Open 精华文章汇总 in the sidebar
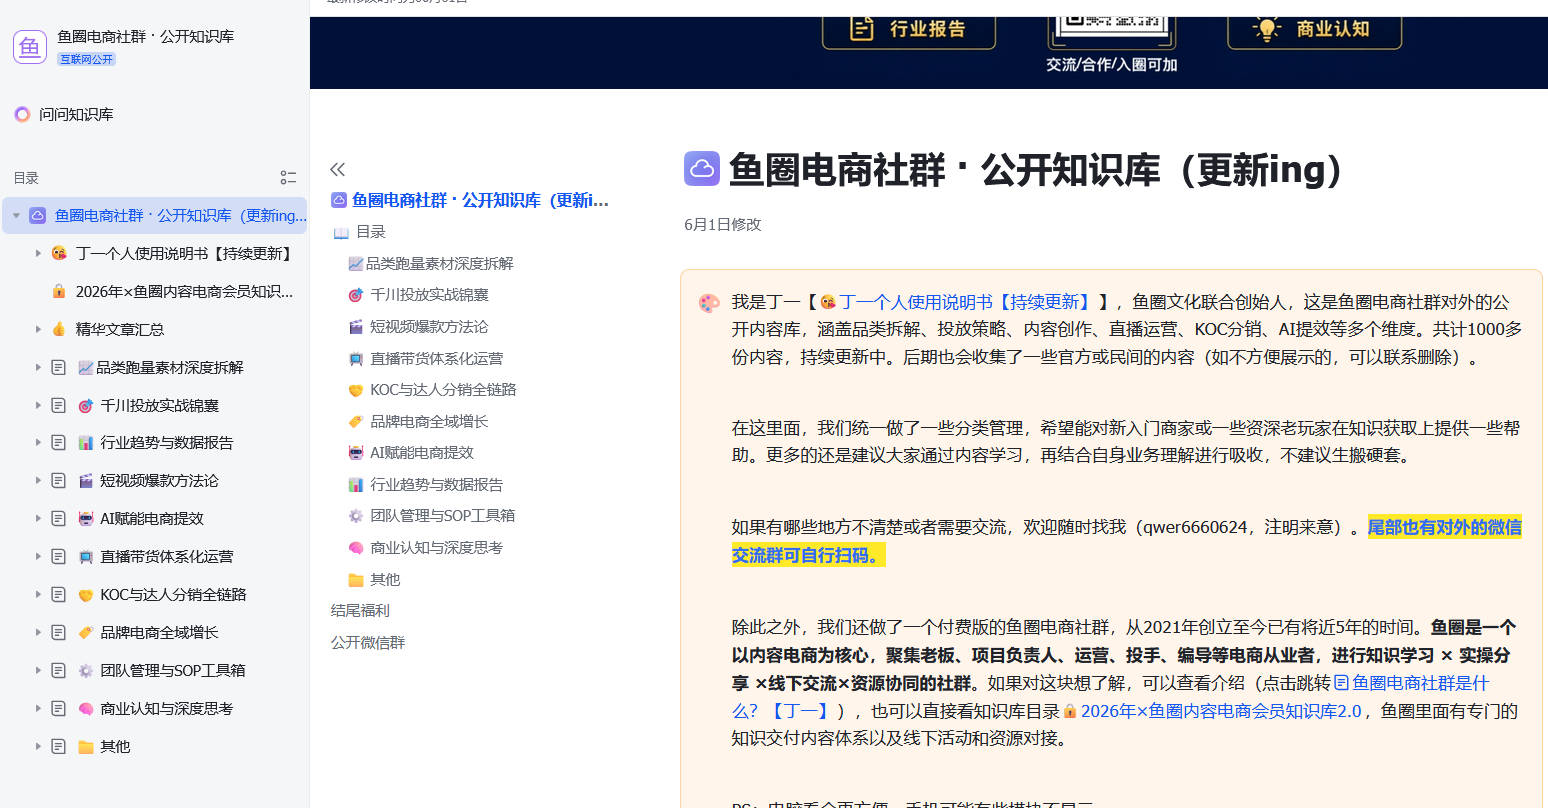Screen dimensions: 1548x808 (120, 329)
